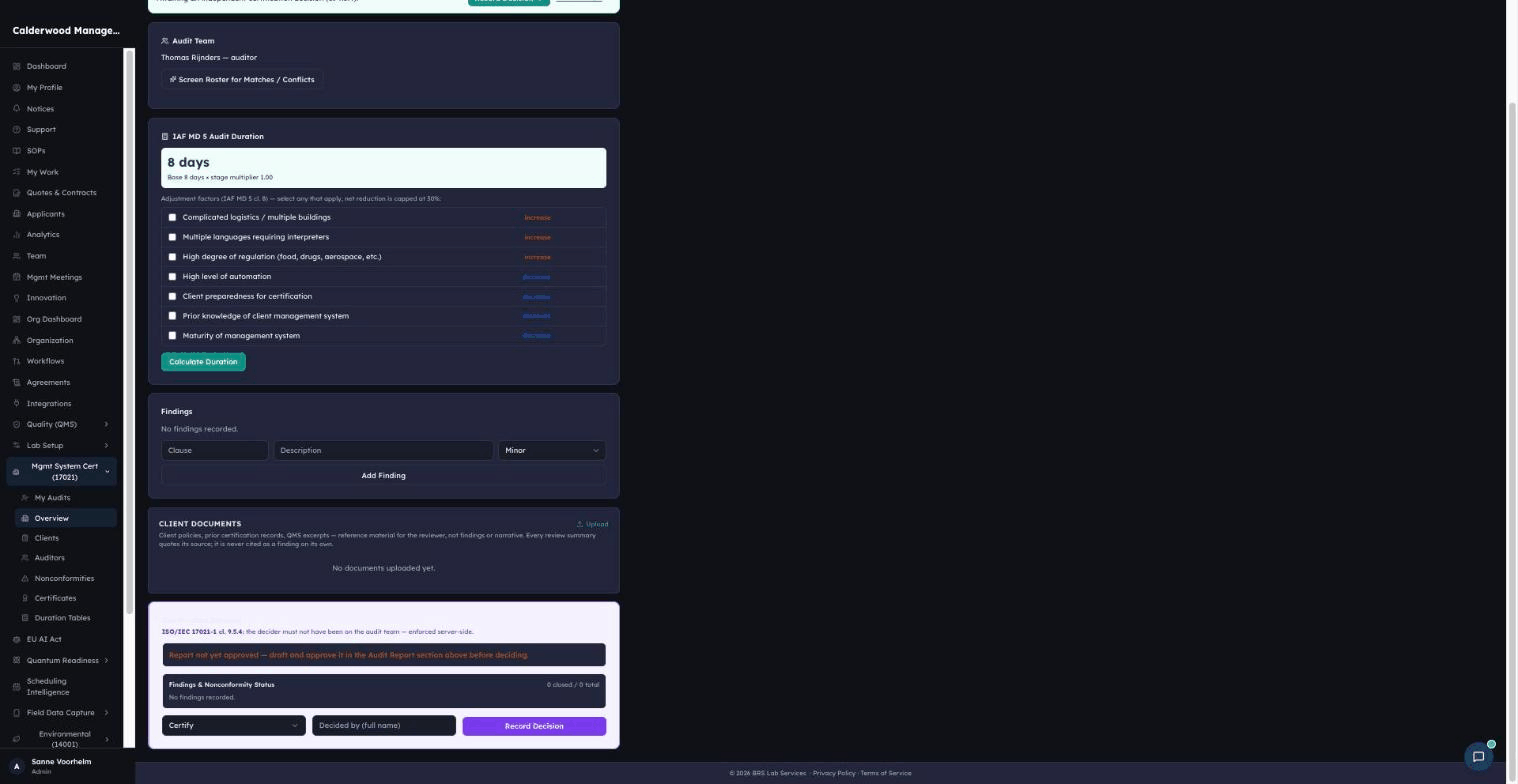Click the Dashboard icon in the sidebar
The image size is (1518, 784).
click(16, 66)
